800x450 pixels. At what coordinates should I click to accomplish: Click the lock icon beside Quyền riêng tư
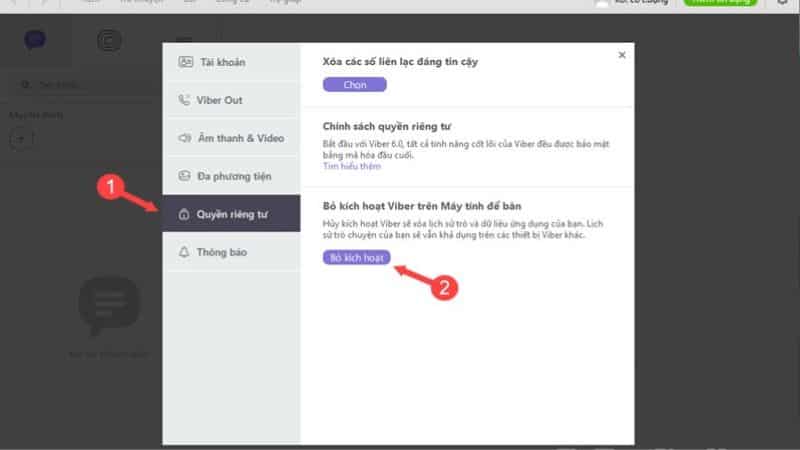[184, 214]
